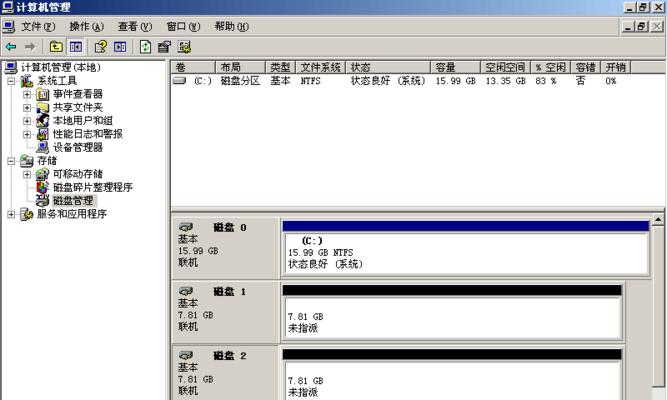
Task: Click the show/hide action pane toolbar icon
Action: 120,46
